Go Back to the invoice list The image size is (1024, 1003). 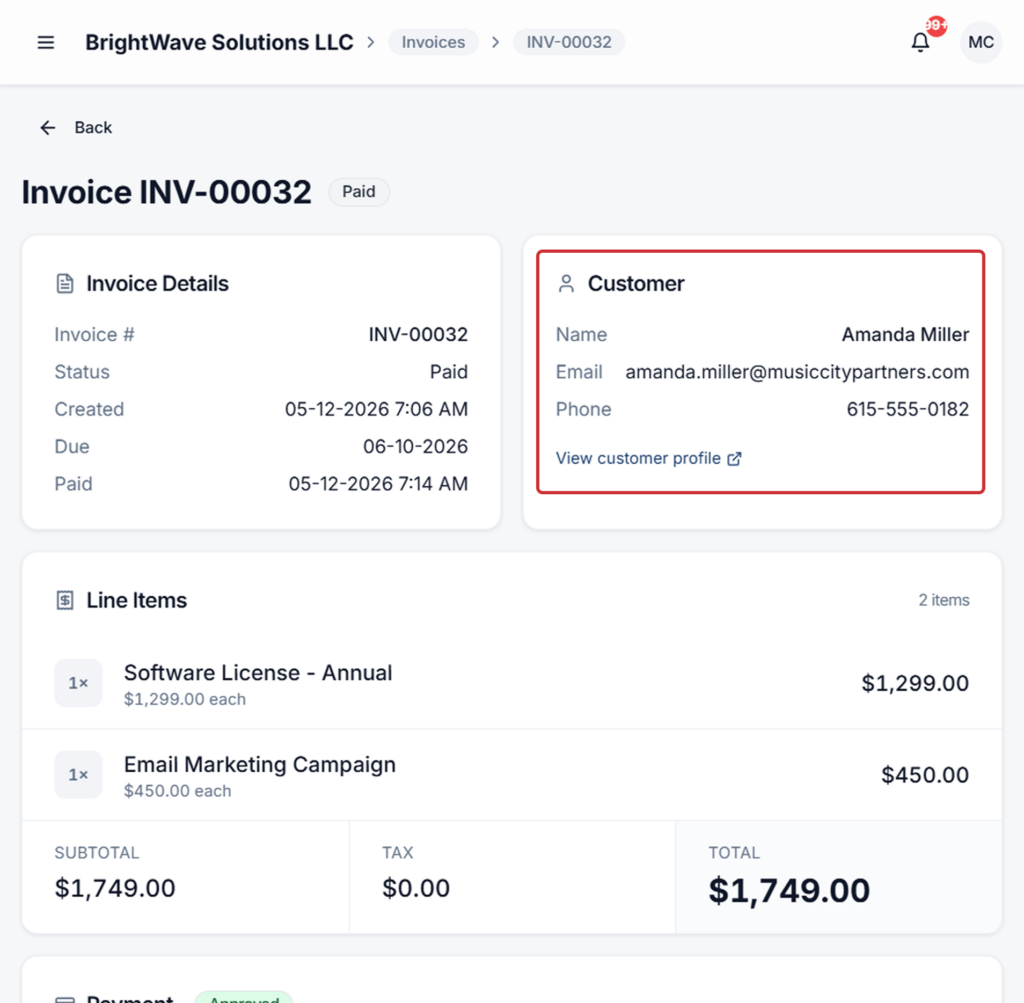76,127
